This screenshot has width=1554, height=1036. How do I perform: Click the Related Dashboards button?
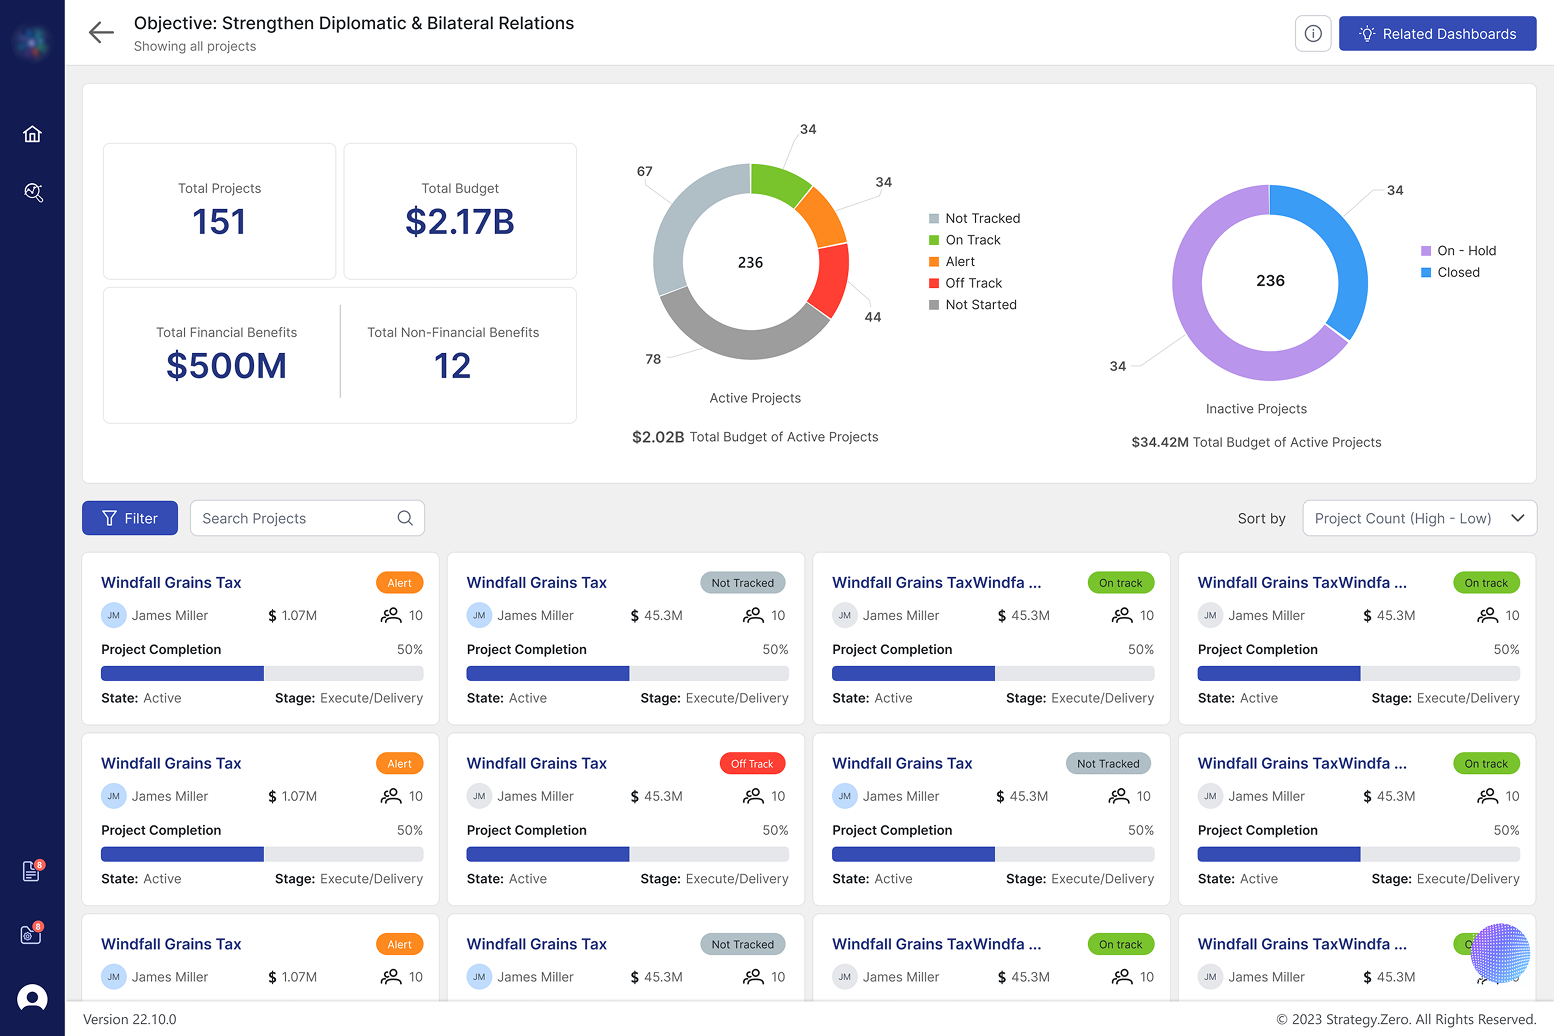(x=1437, y=33)
